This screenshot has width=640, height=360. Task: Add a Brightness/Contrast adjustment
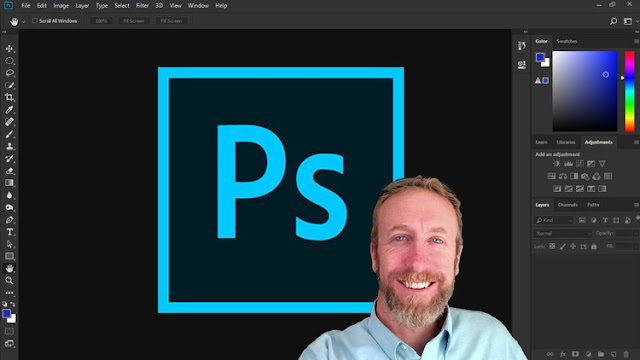point(557,164)
